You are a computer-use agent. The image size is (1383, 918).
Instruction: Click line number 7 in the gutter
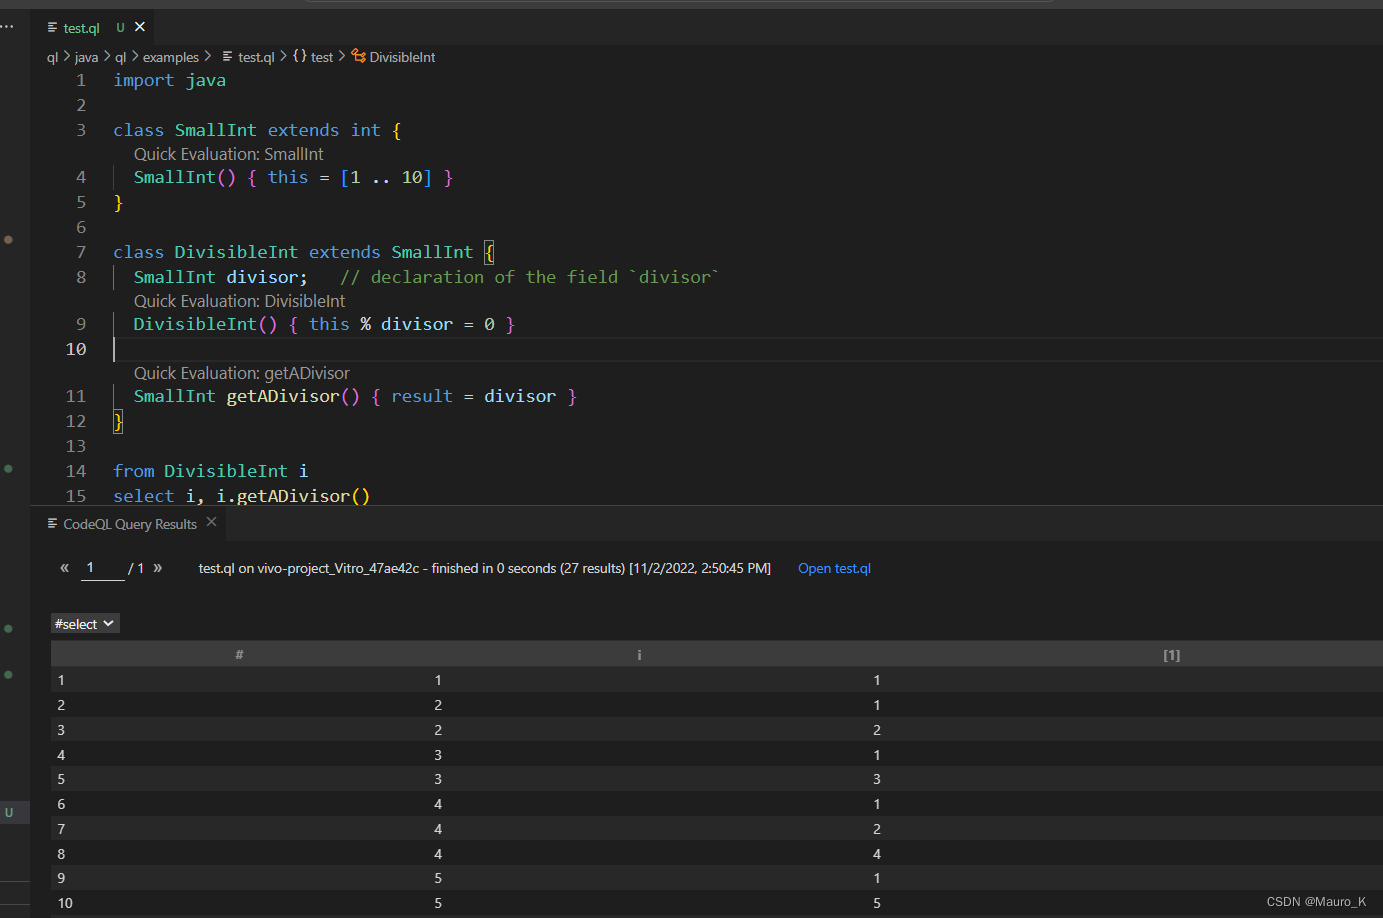click(81, 252)
